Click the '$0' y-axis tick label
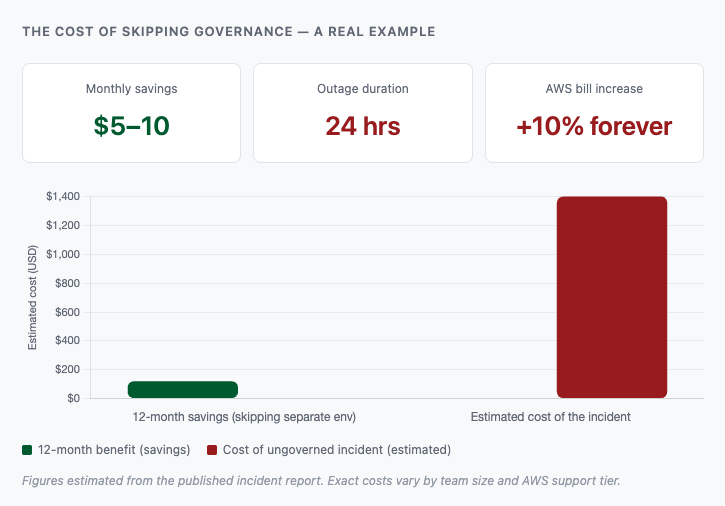The width and height of the screenshot is (725, 506). coord(72,398)
